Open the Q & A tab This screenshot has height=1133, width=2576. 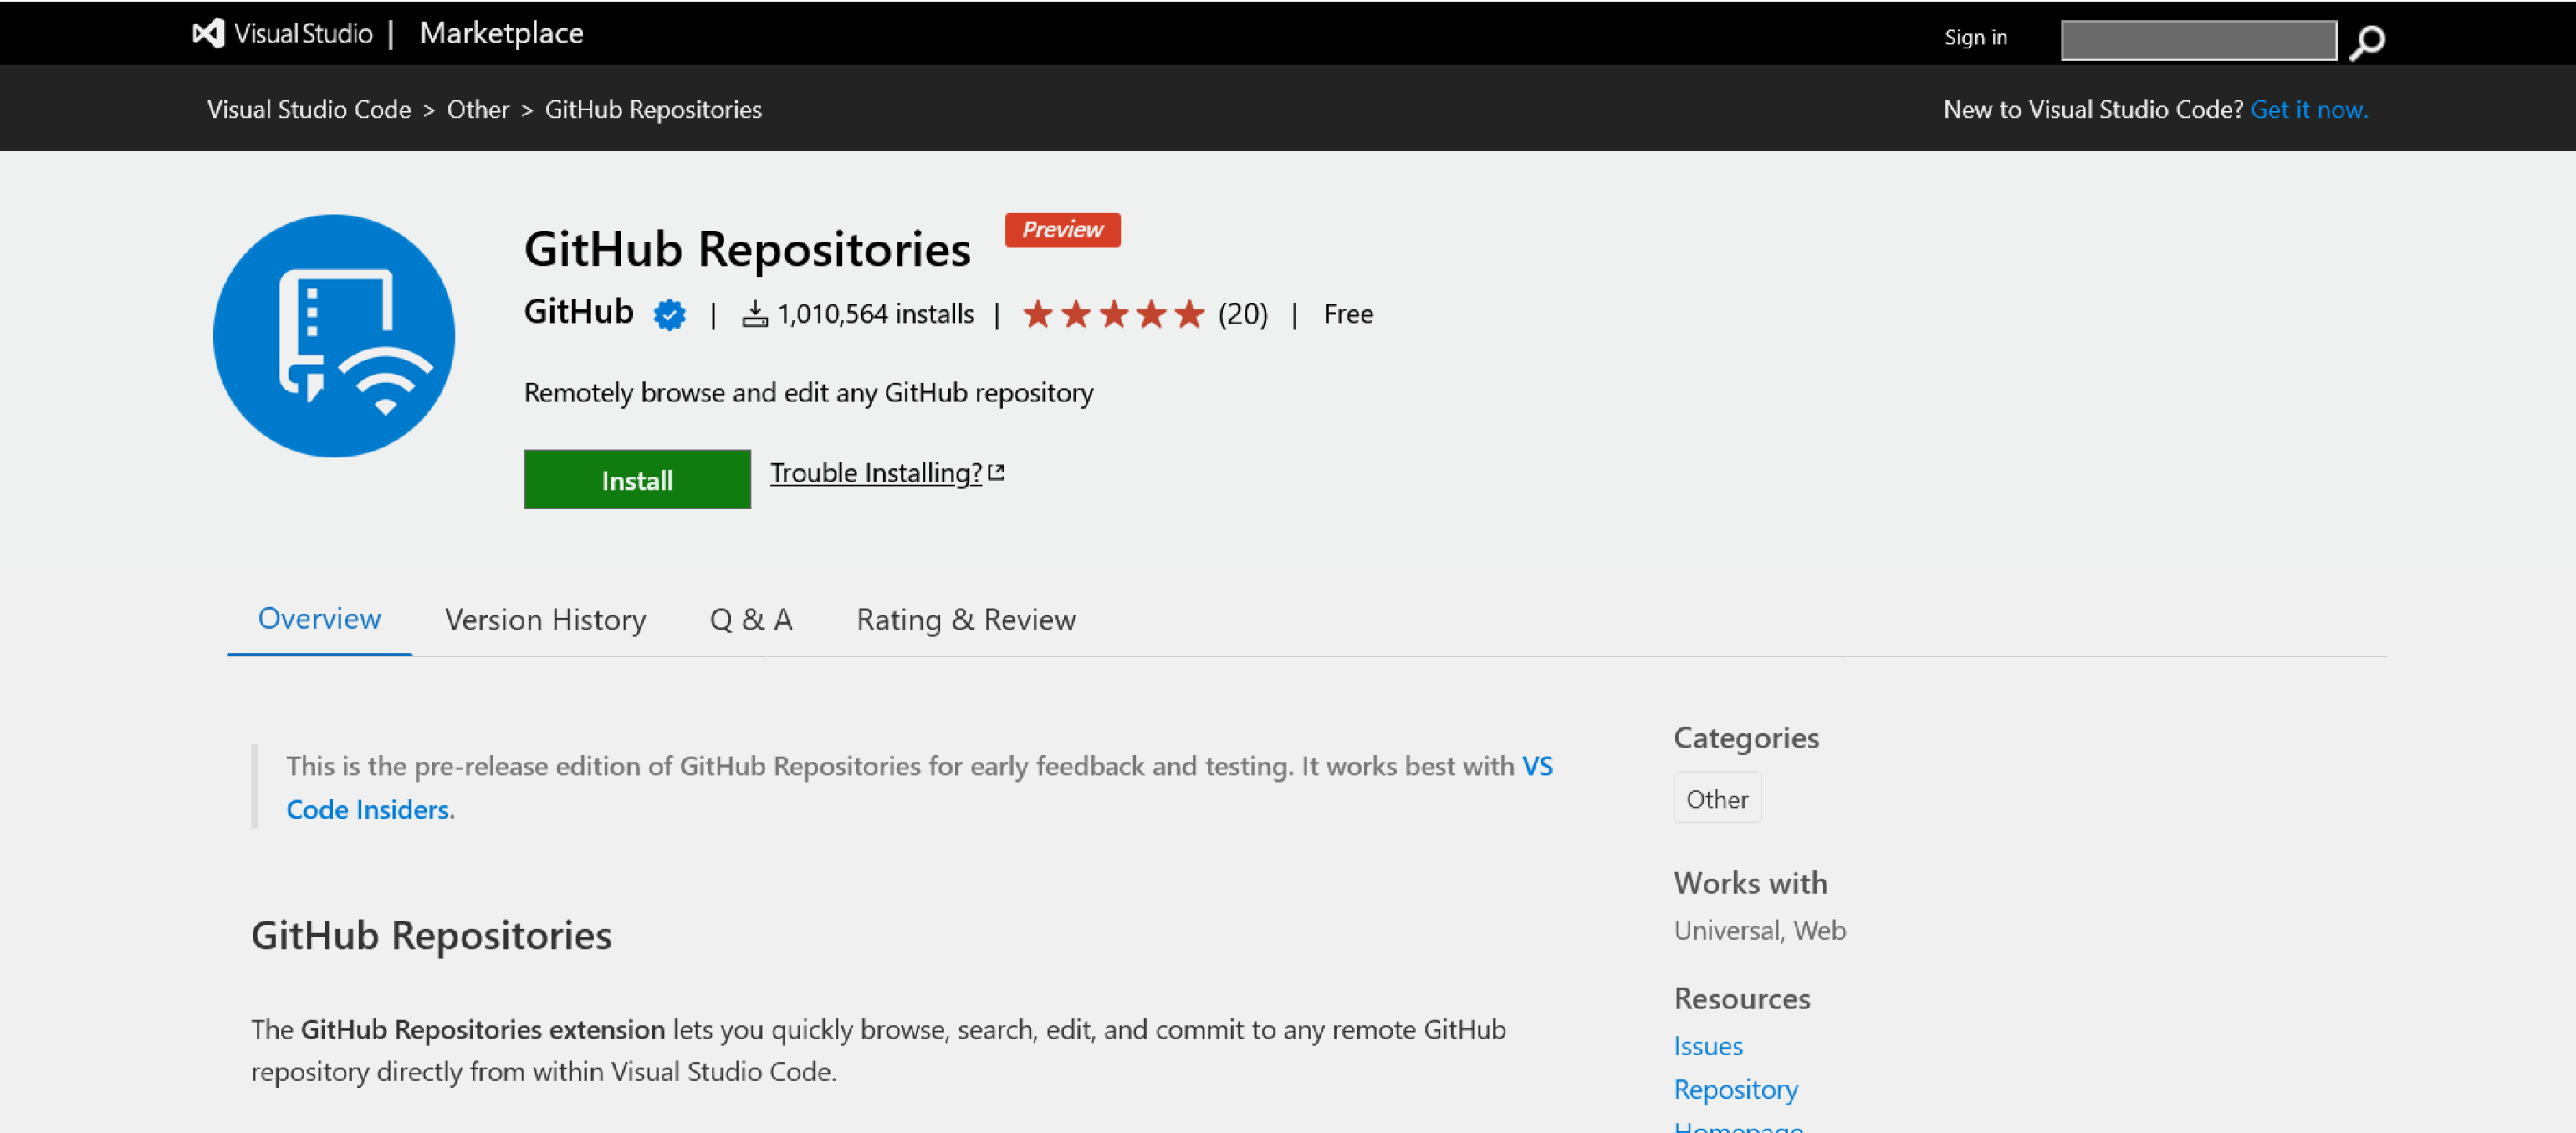point(751,619)
